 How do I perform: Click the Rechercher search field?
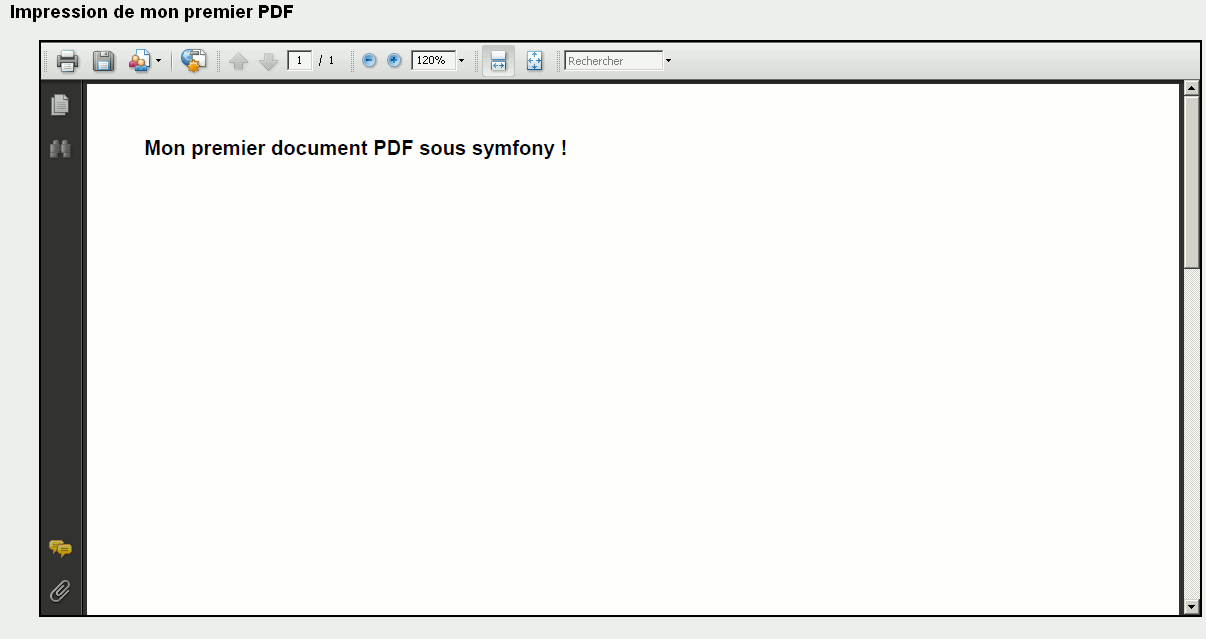point(613,61)
